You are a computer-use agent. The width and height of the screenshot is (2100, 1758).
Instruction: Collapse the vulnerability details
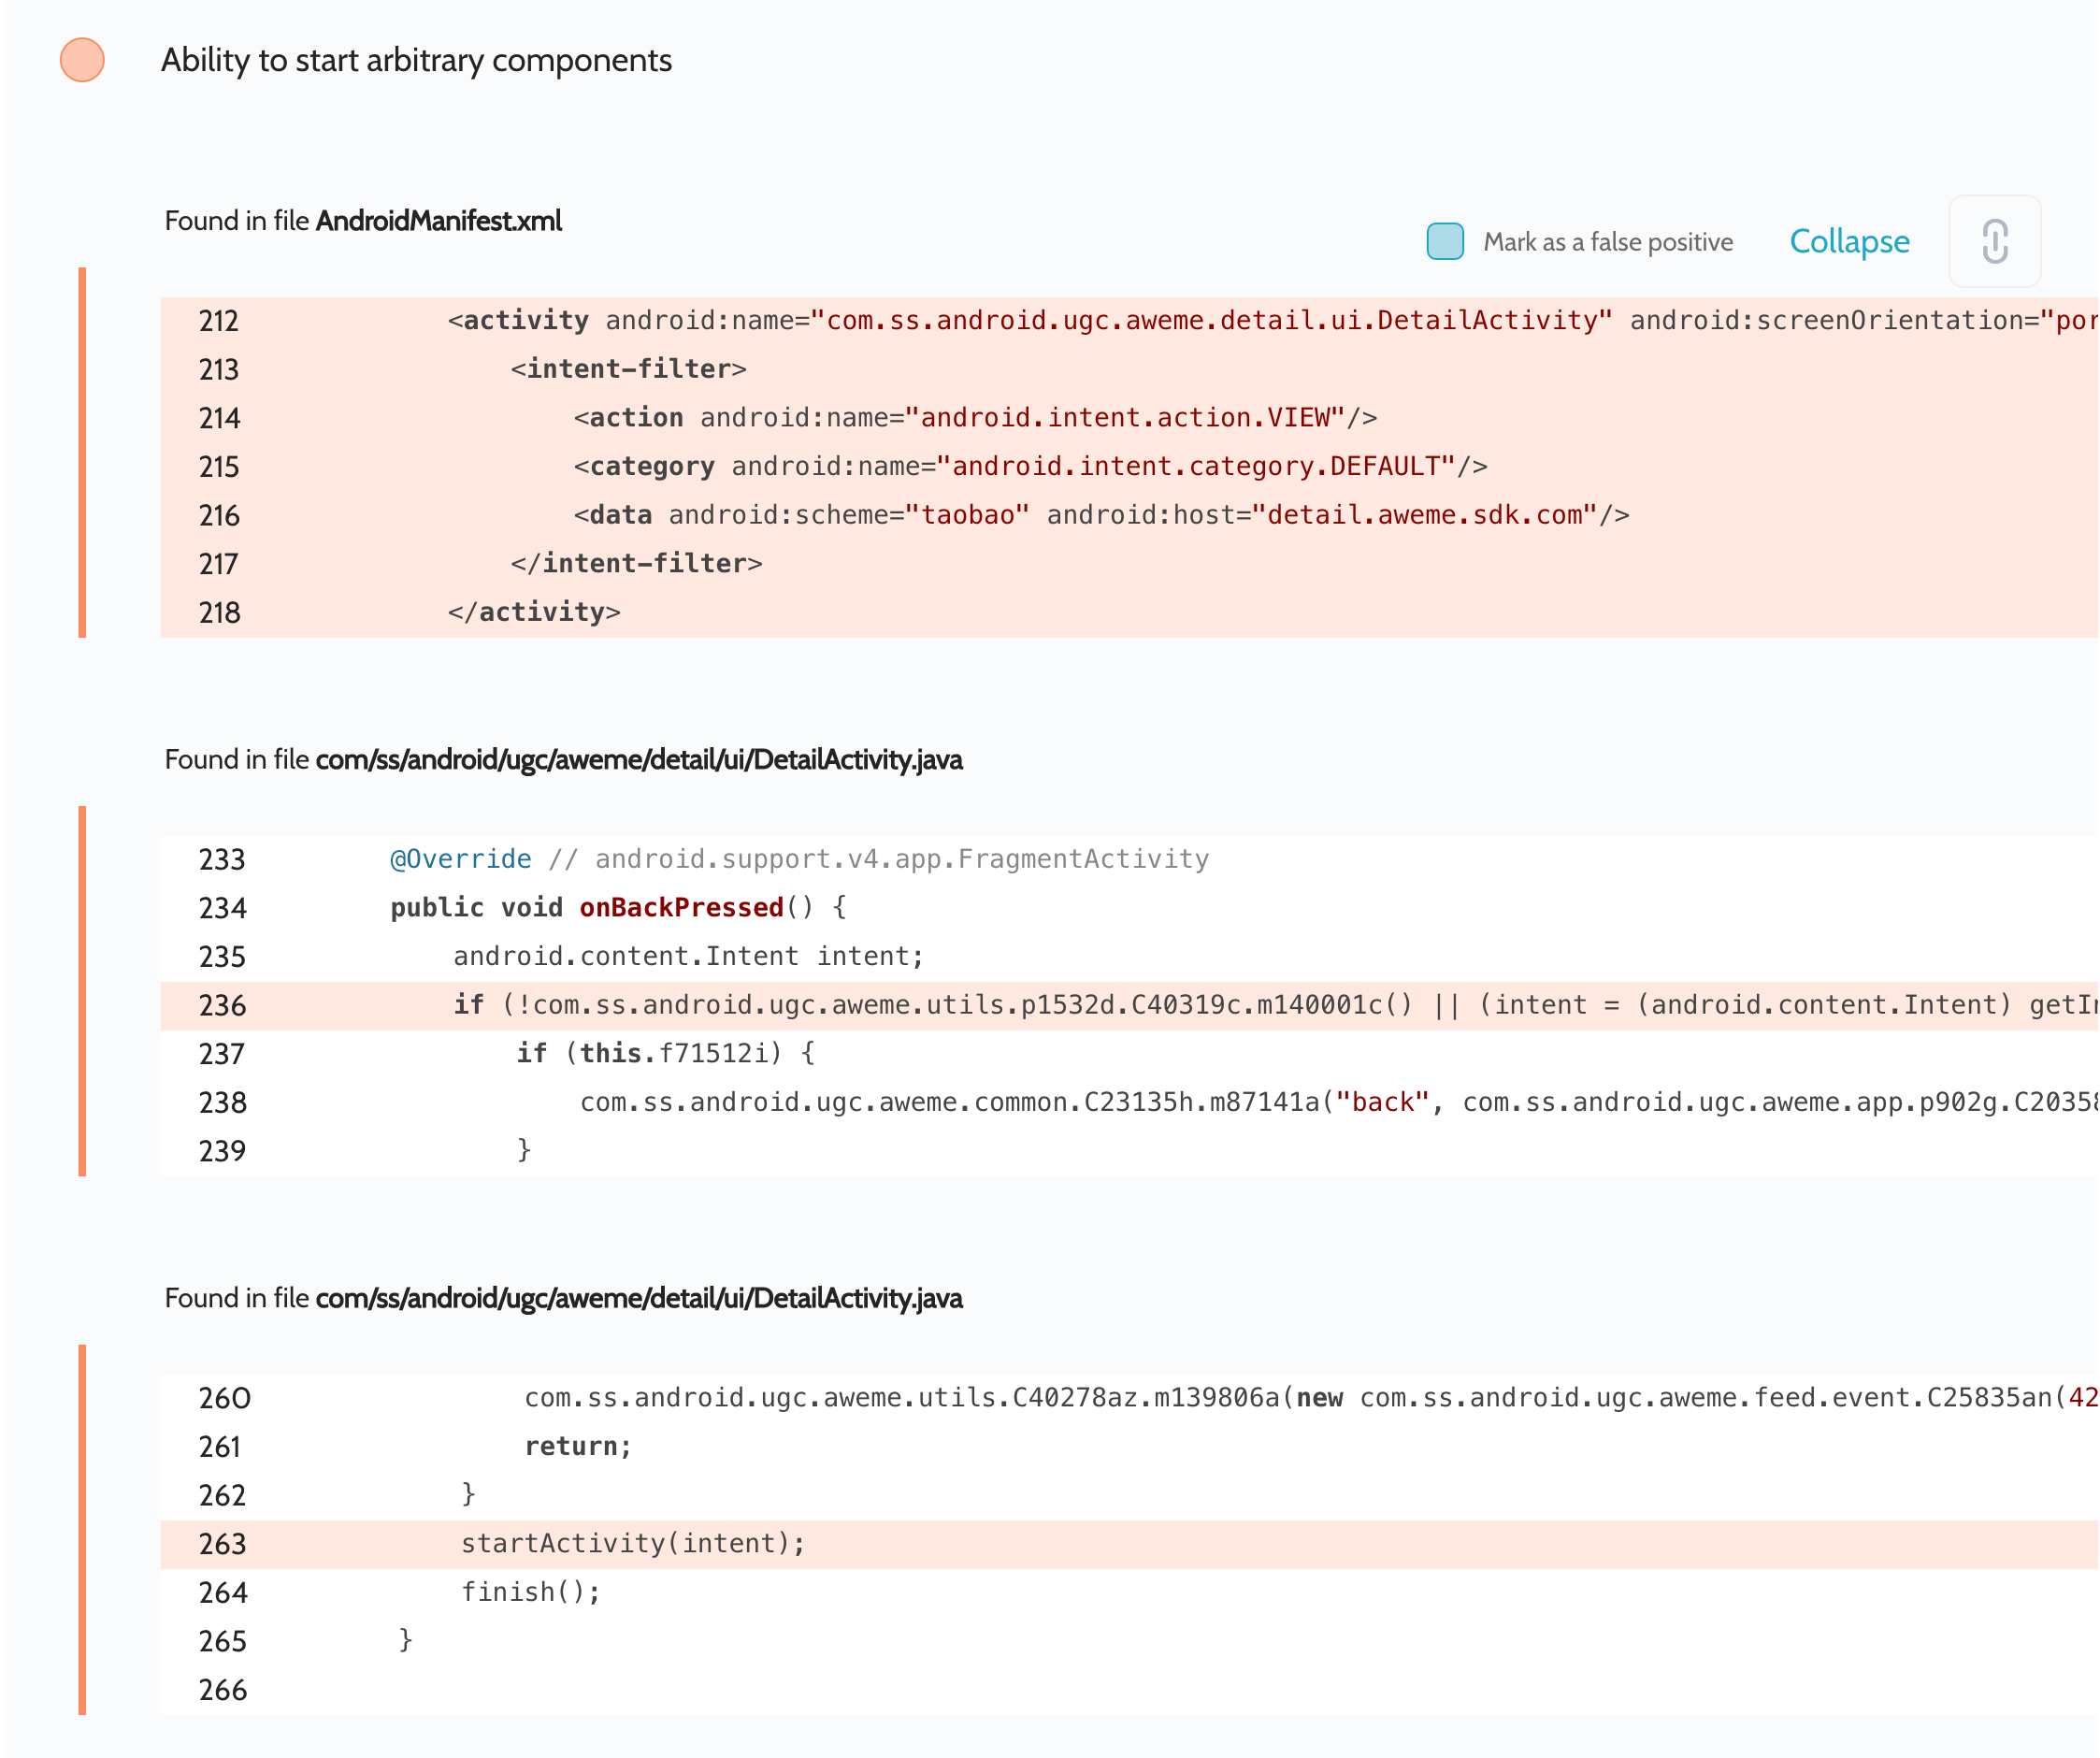point(1848,241)
